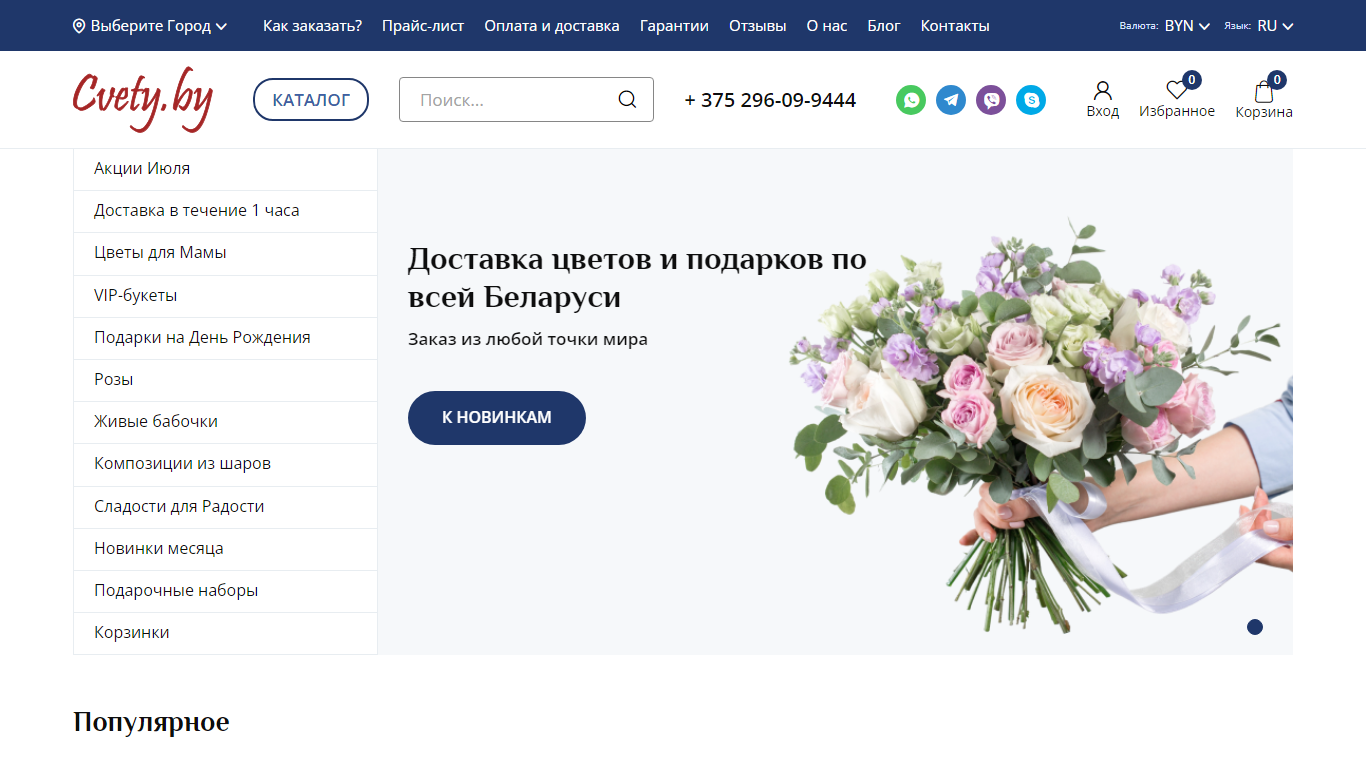
Task: Go to Оплата и доставка
Action: [552, 26]
